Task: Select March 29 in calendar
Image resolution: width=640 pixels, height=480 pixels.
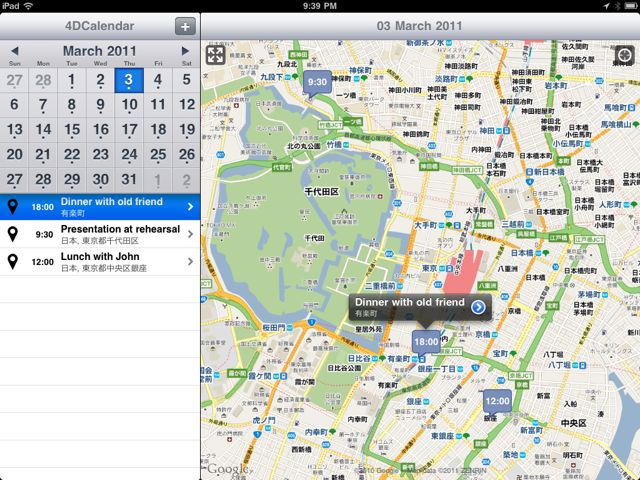Action: [x=71, y=180]
